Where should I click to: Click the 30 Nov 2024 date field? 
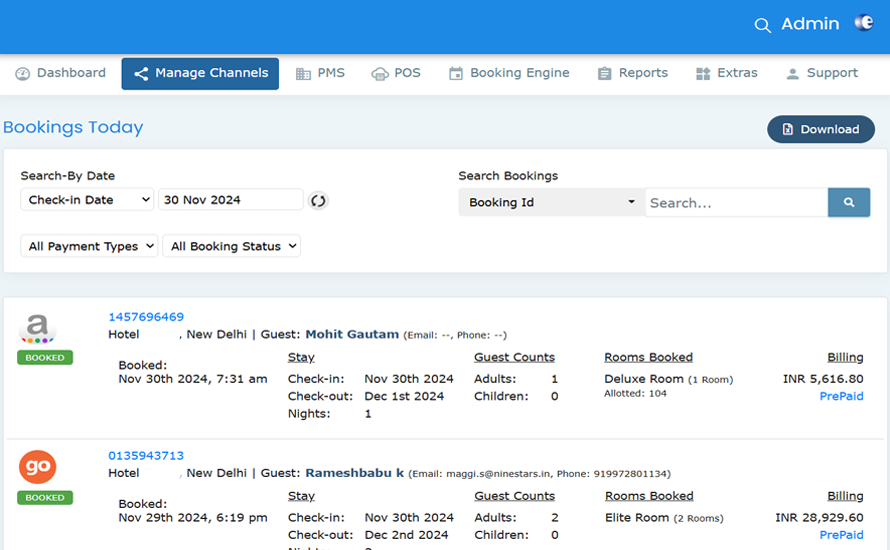(x=230, y=200)
